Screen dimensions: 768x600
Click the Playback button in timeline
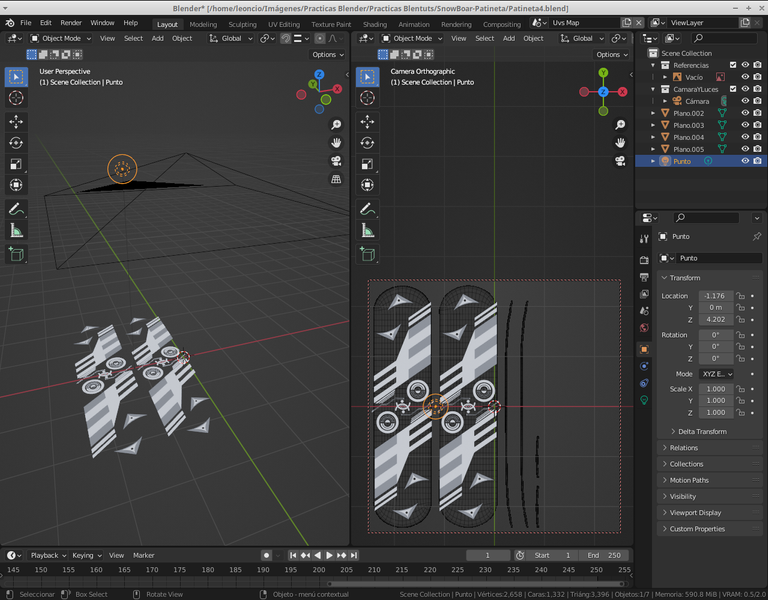pyautogui.click(x=47, y=555)
